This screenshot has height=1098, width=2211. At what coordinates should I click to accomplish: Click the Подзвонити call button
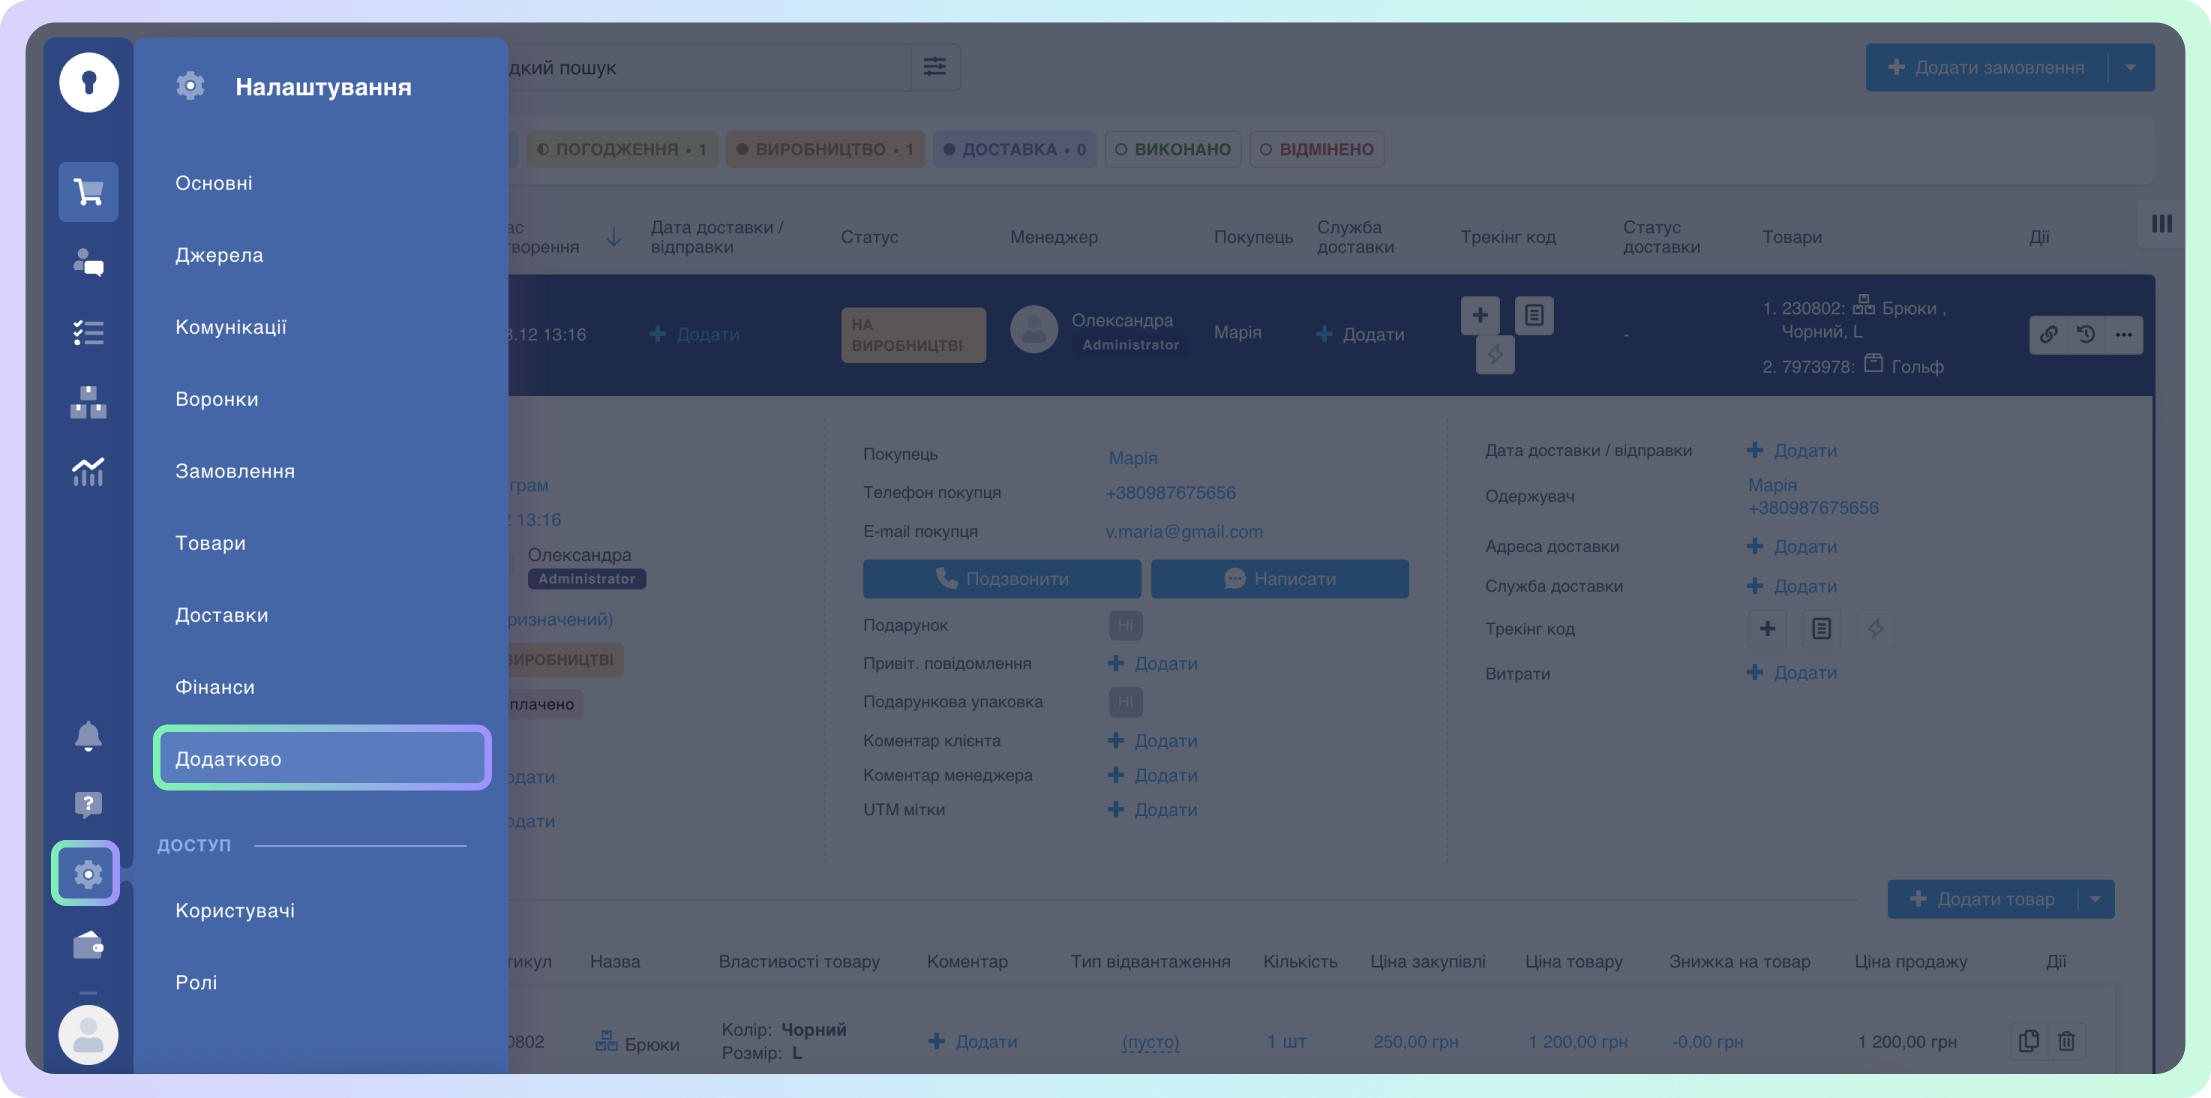pos(1001,579)
